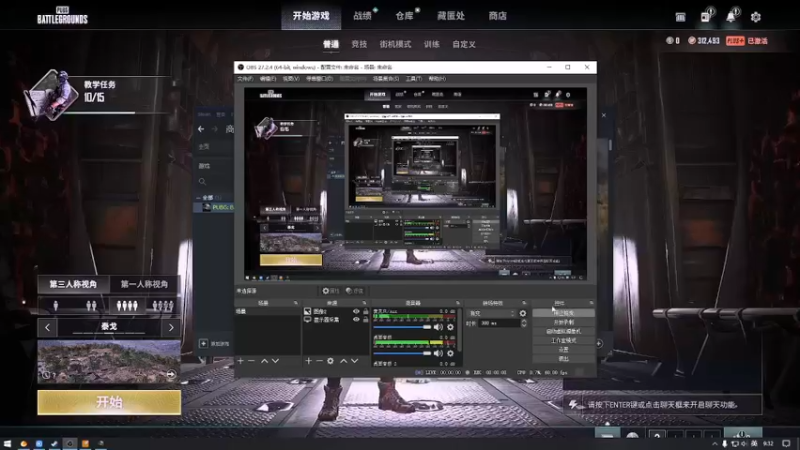Open source properties gear in Sources toolbar
This screenshot has height=450, width=800.
[330, 361]
